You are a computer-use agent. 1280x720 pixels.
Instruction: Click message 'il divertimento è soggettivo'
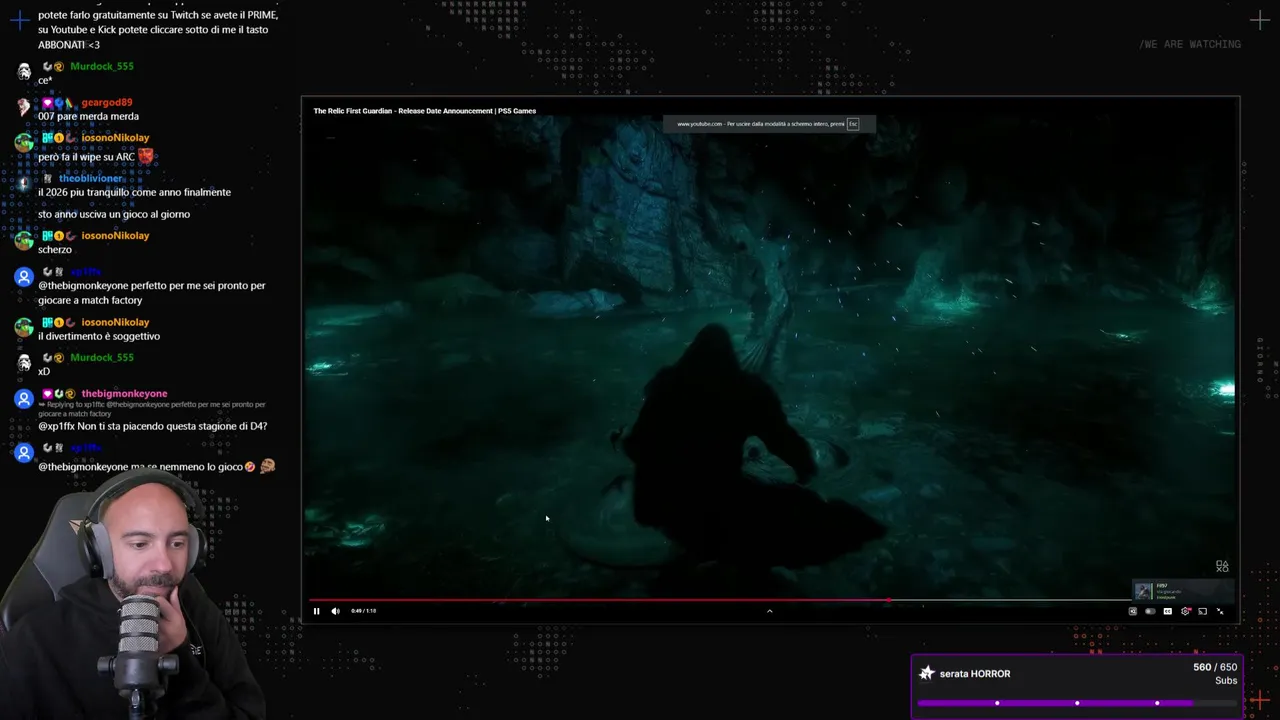(x=99, y=336)
